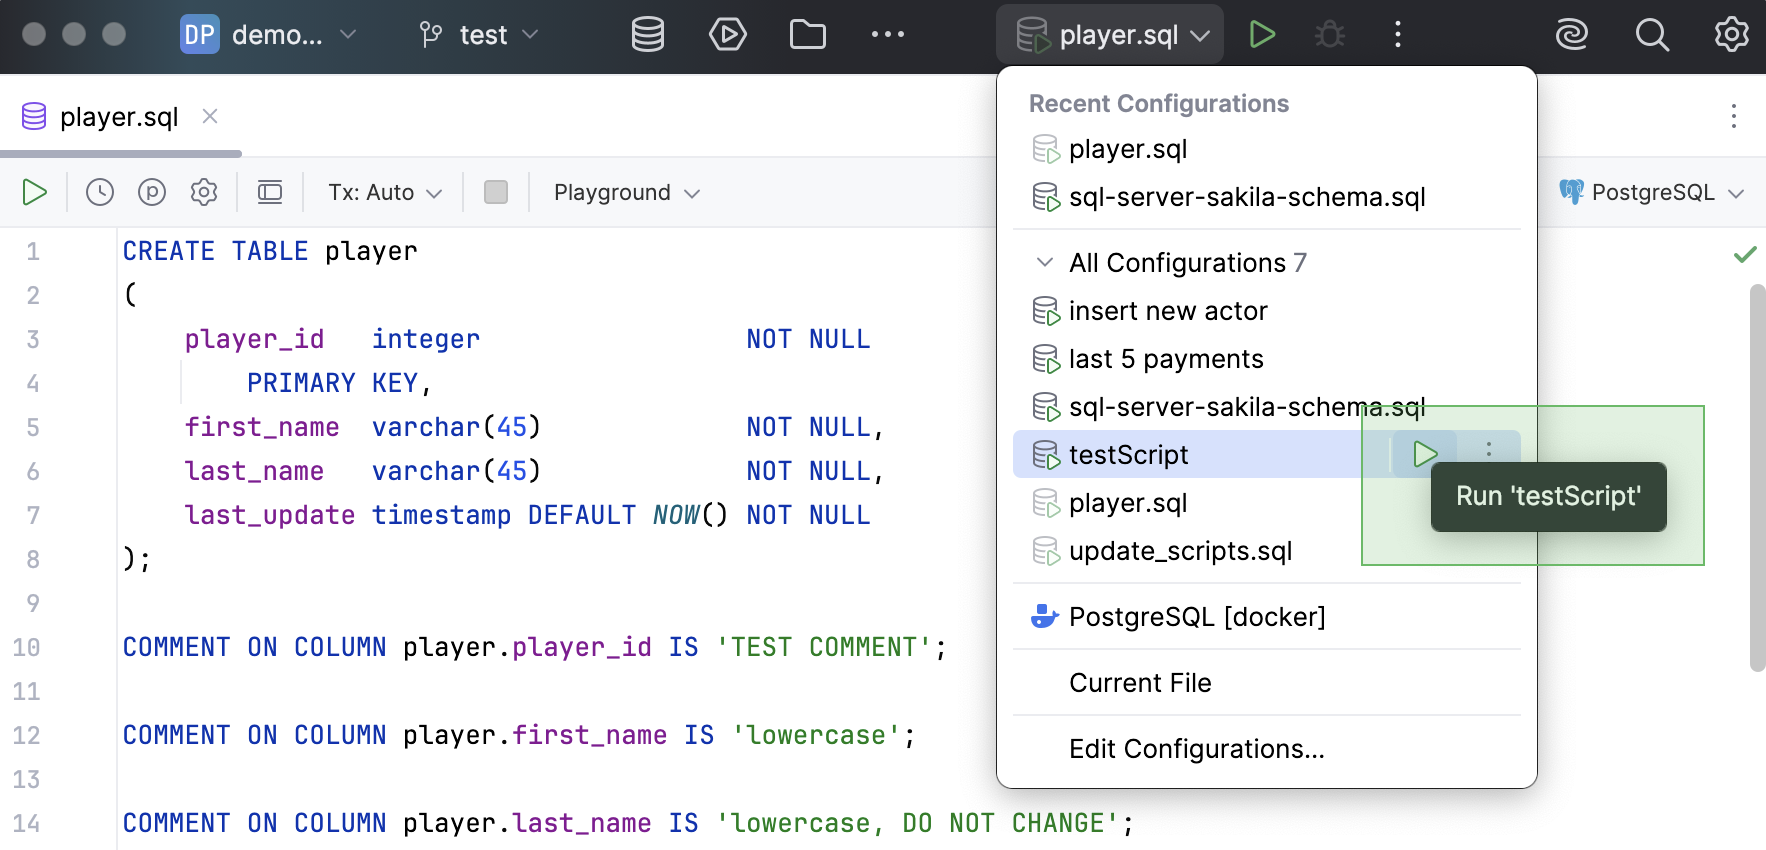Viewport: 1766px width, 850px height.
Task: Run the testScript configuration with green play icon
Action: (x=1424, y=454)
